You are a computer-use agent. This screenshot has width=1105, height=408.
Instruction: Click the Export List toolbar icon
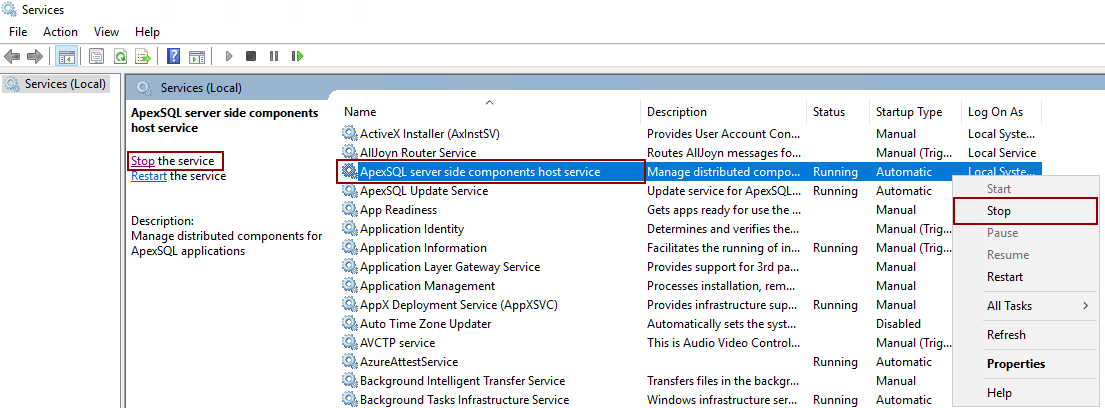click(x=143, y=56)
